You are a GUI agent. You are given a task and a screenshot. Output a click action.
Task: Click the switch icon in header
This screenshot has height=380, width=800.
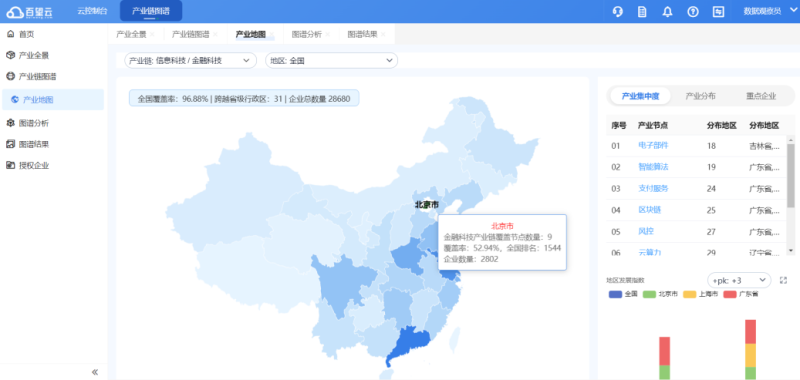pos(718,12)
